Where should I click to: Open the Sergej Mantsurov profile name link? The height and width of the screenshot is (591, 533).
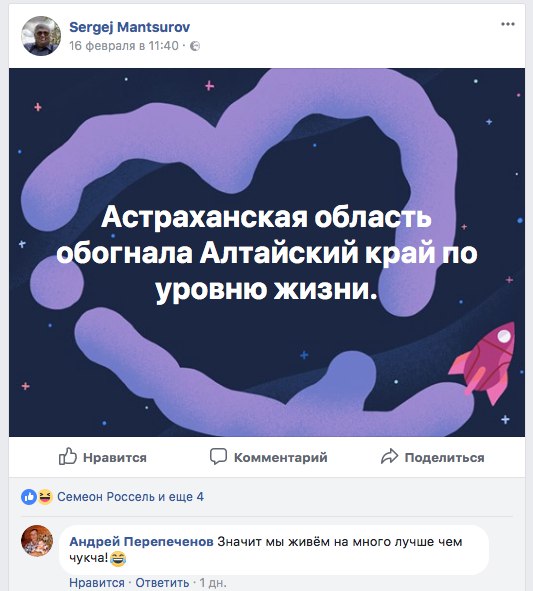coord(129,27)
